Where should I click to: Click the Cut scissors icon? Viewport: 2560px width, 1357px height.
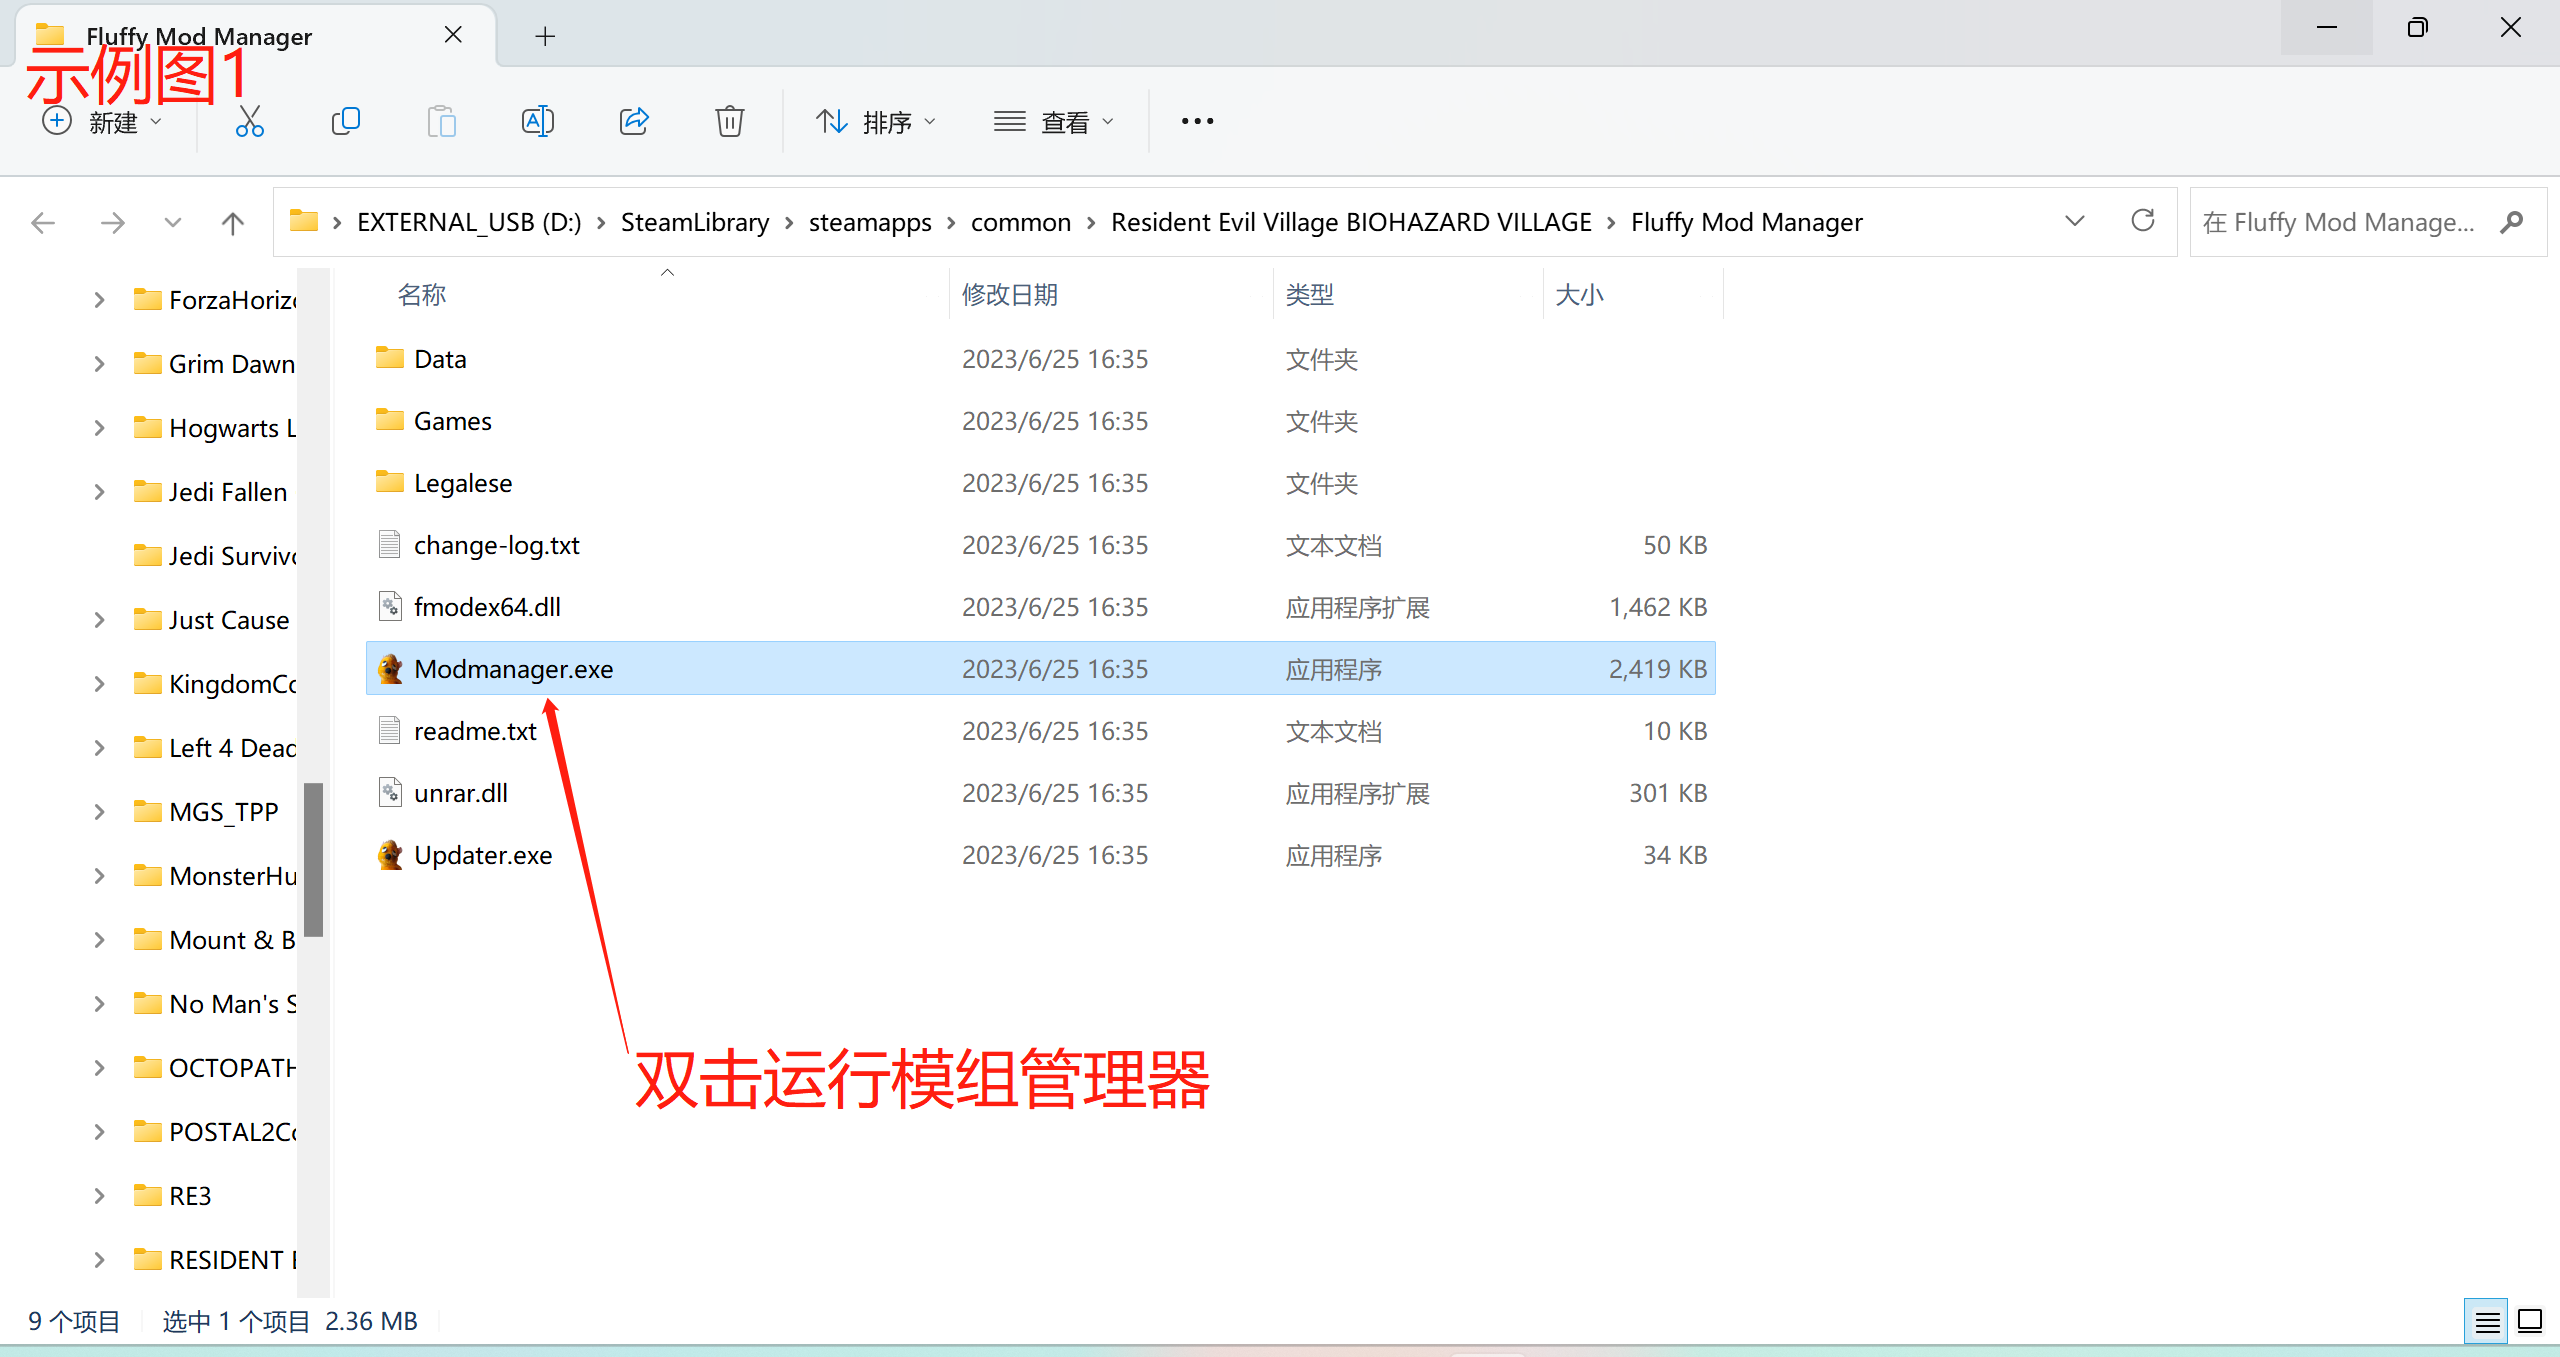(249, 122)
